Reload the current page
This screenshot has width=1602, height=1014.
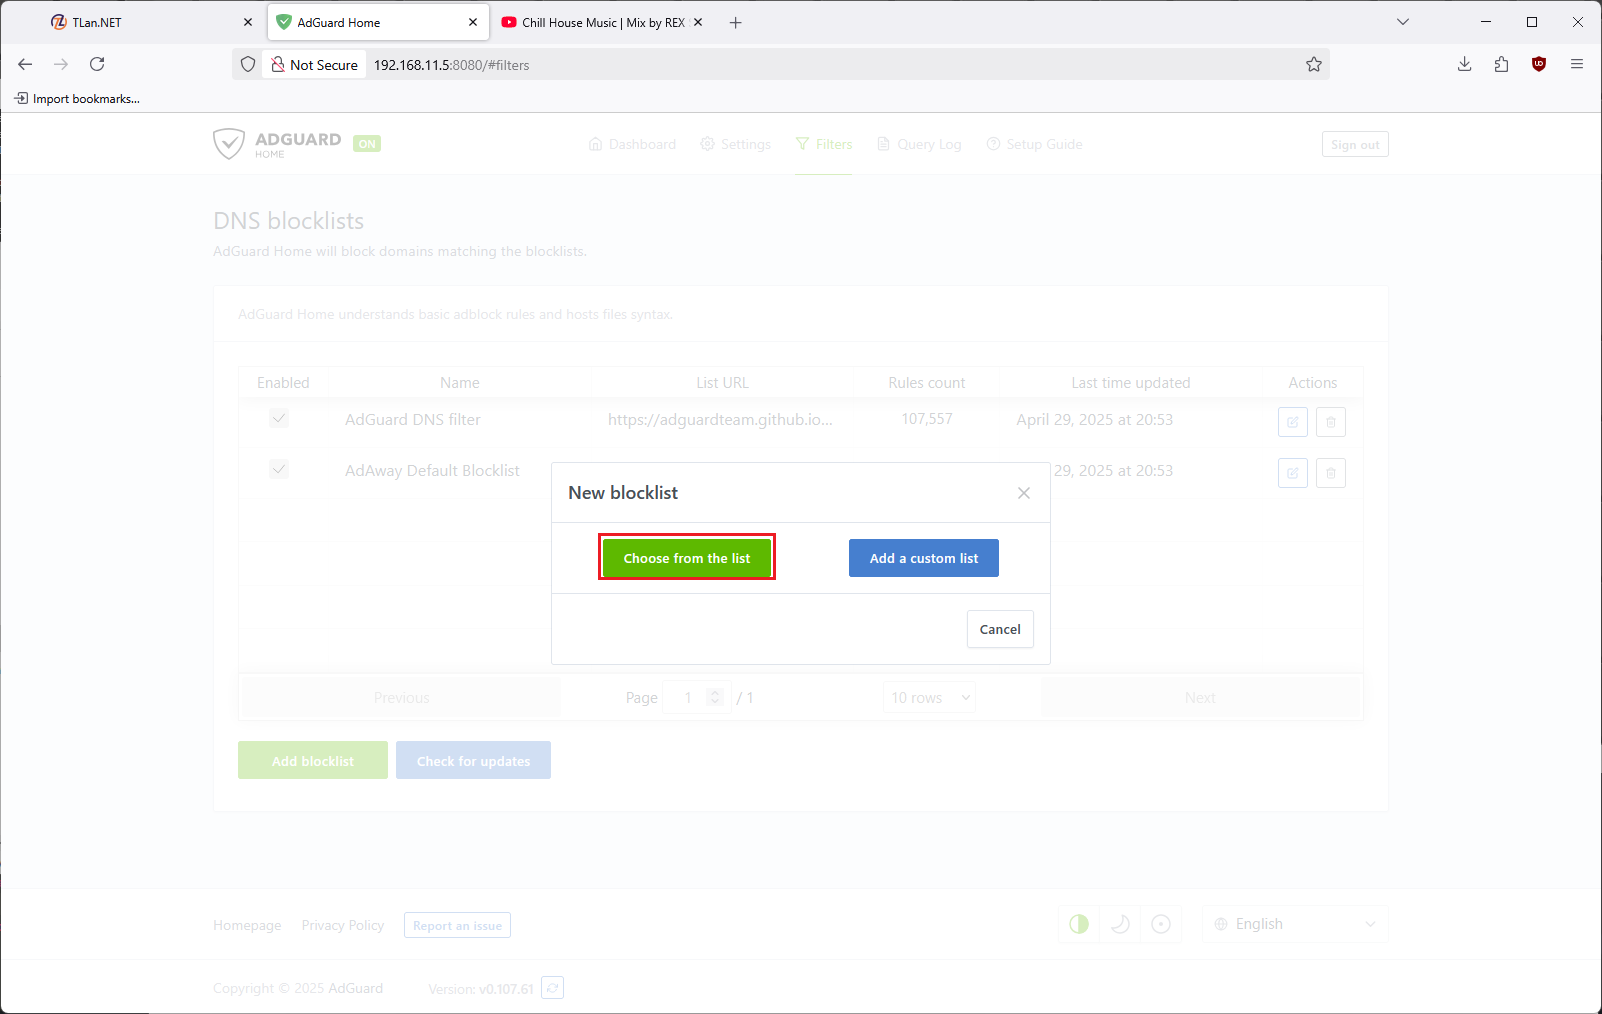point(97,64)
